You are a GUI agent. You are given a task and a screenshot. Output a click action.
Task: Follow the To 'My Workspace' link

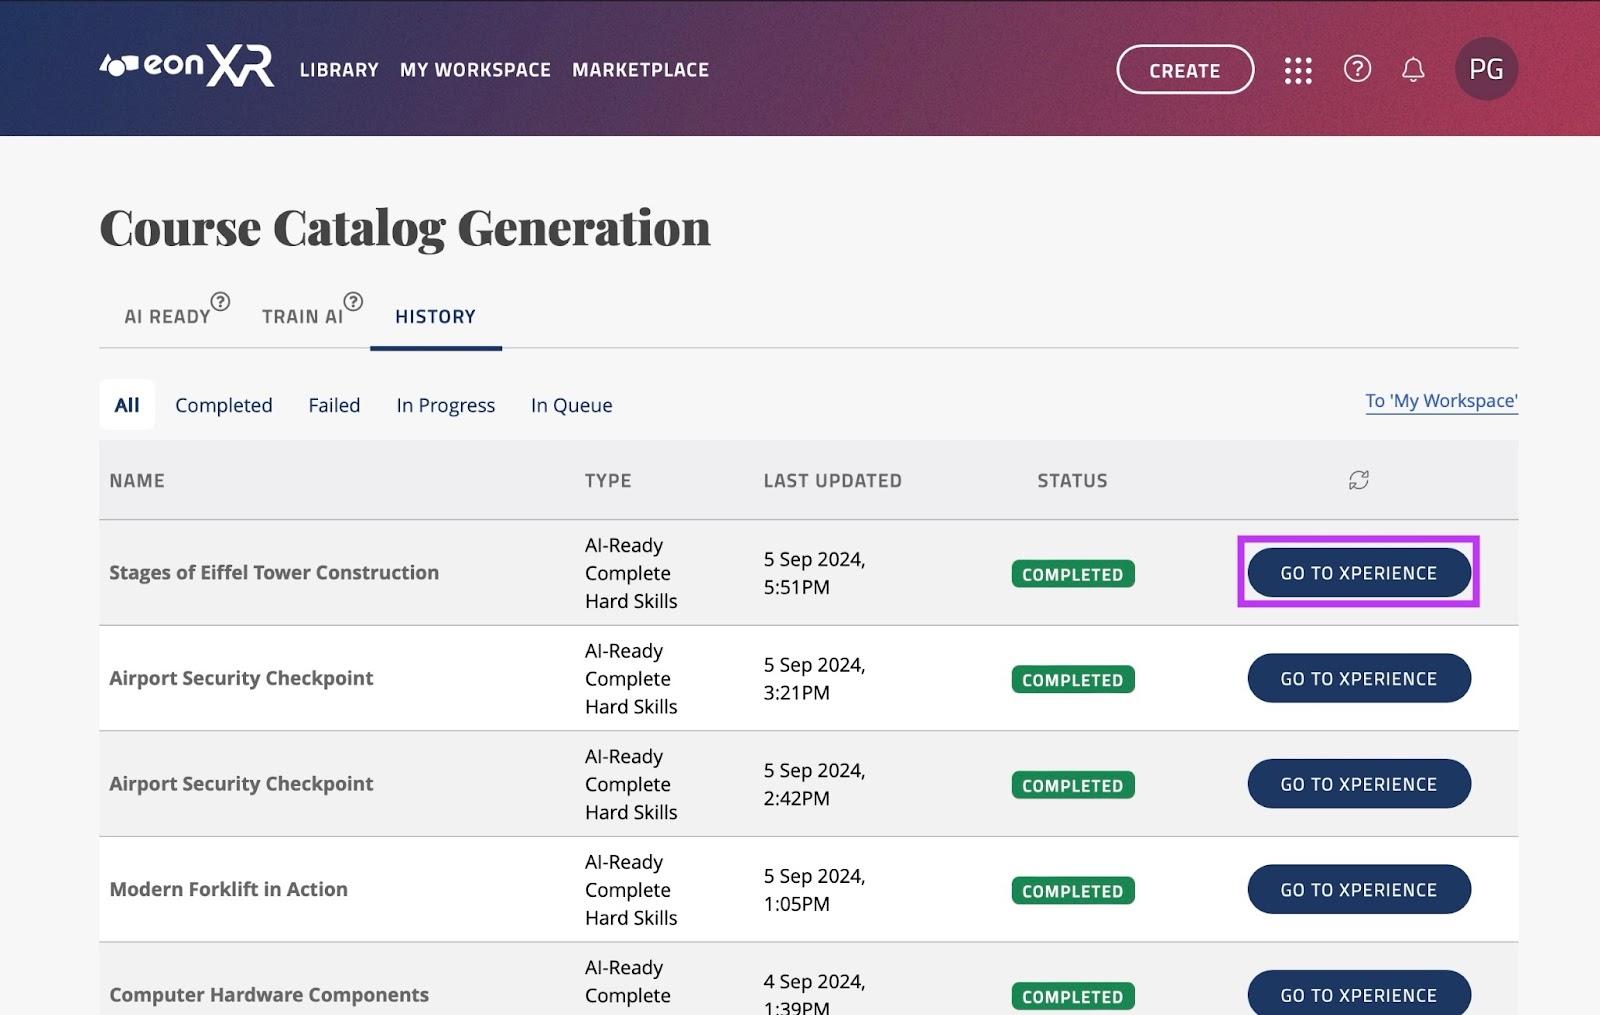point(1441,401)
